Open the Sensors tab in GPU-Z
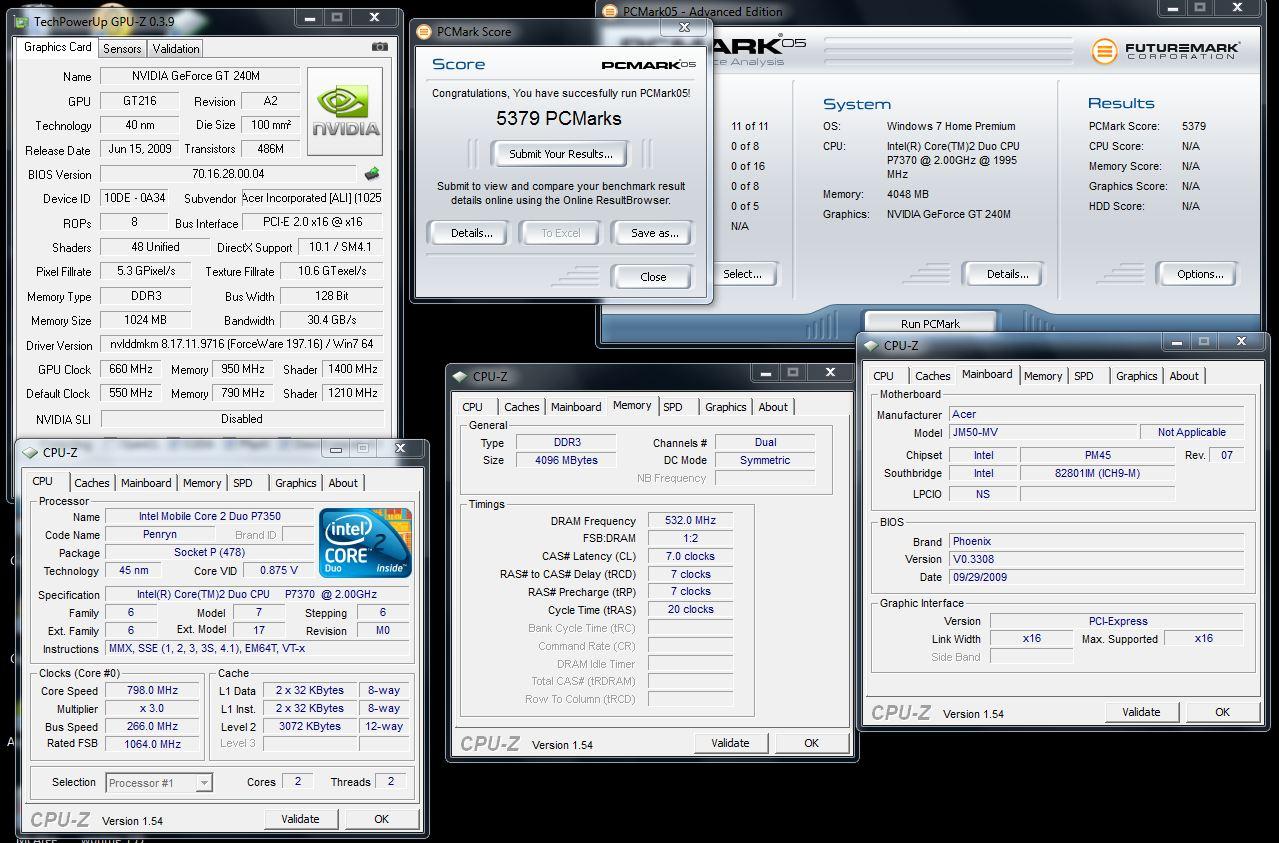 pos(122,48)
